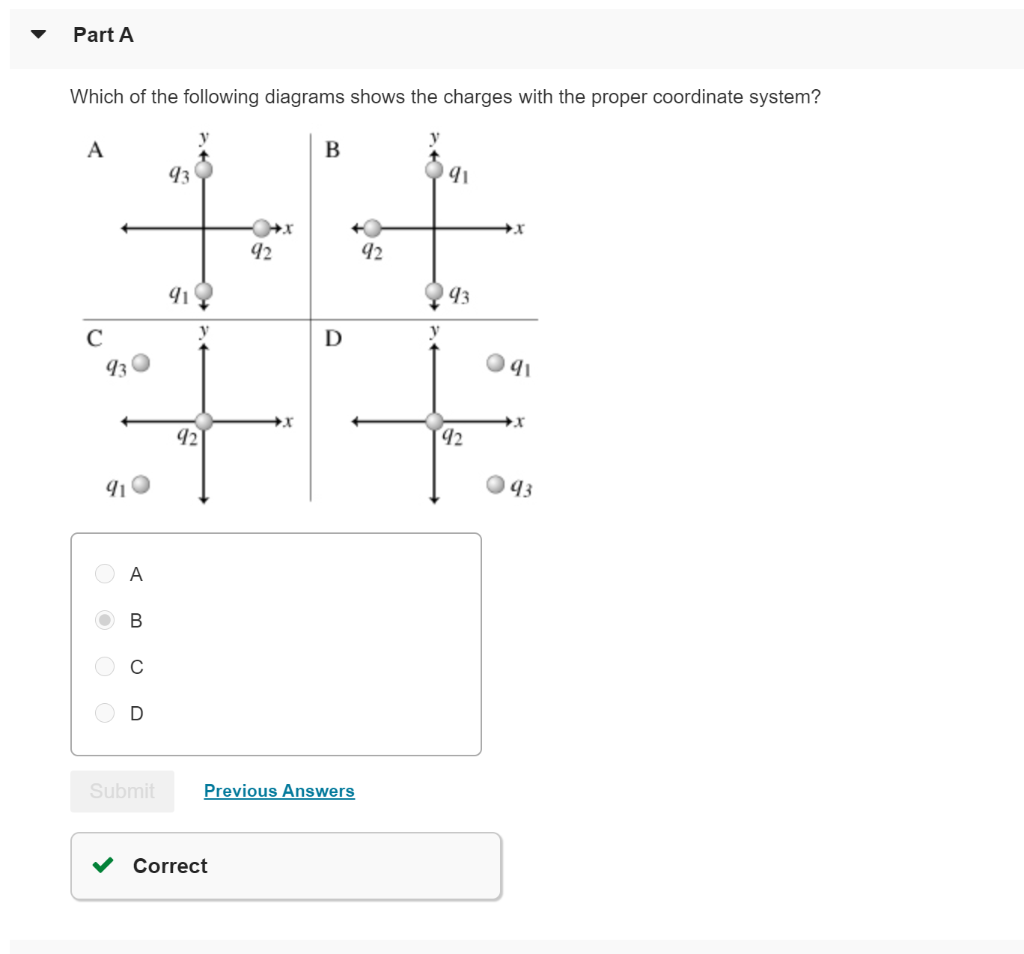
Task: Select the charge q3 sphere in diagram A
Action: 203,171
